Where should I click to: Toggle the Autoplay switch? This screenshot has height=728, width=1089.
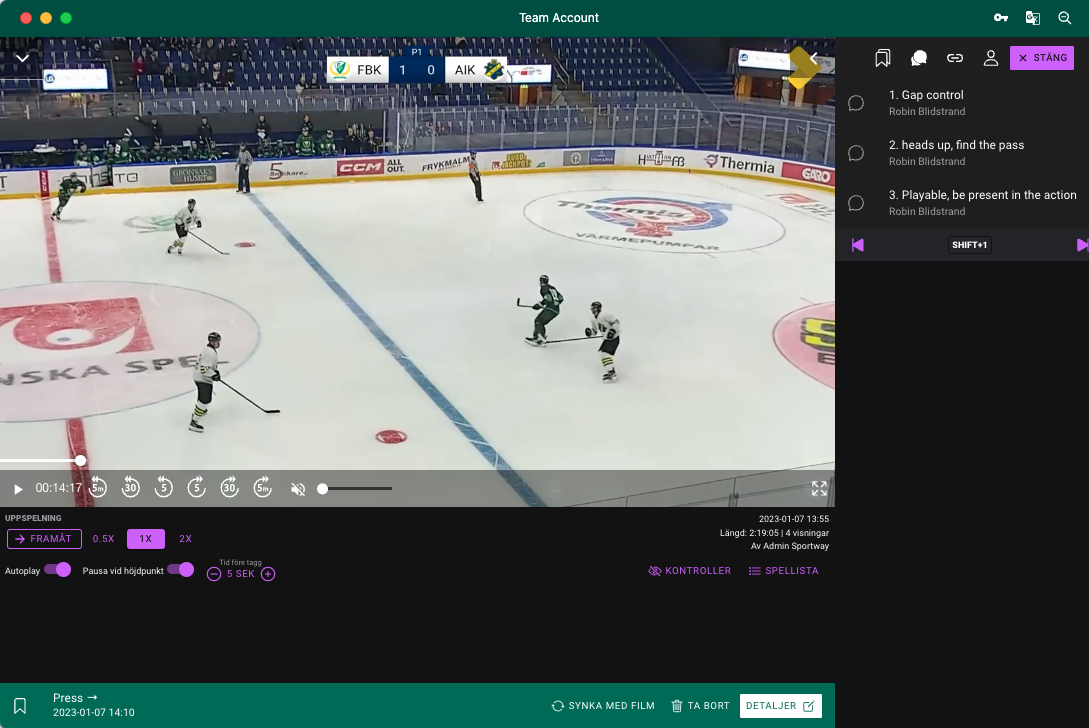click(x=58, y=569)
